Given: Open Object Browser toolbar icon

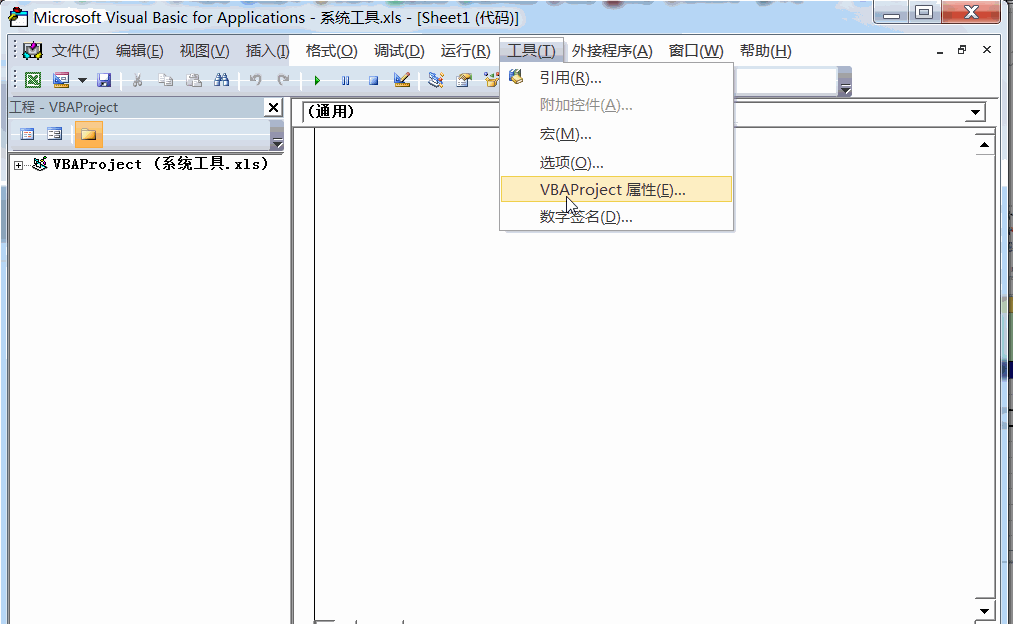Looking at the screenshot, I should click(492, 80).
